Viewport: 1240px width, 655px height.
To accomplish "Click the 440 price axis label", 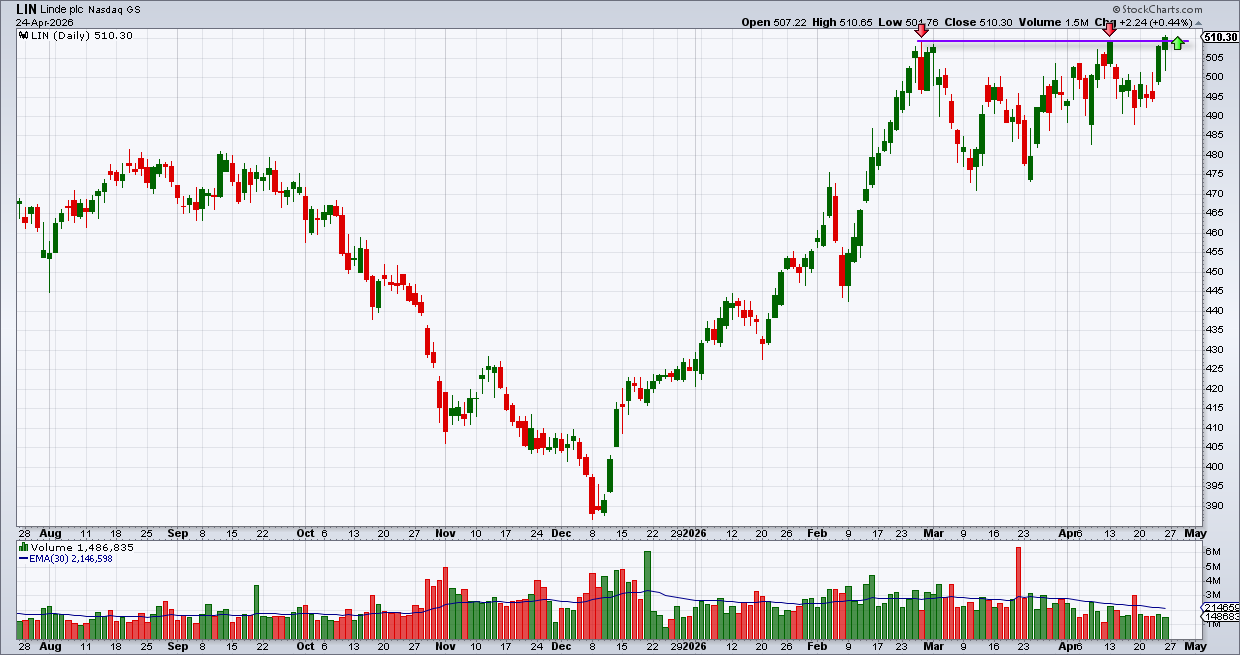I will pos(1212,310).
